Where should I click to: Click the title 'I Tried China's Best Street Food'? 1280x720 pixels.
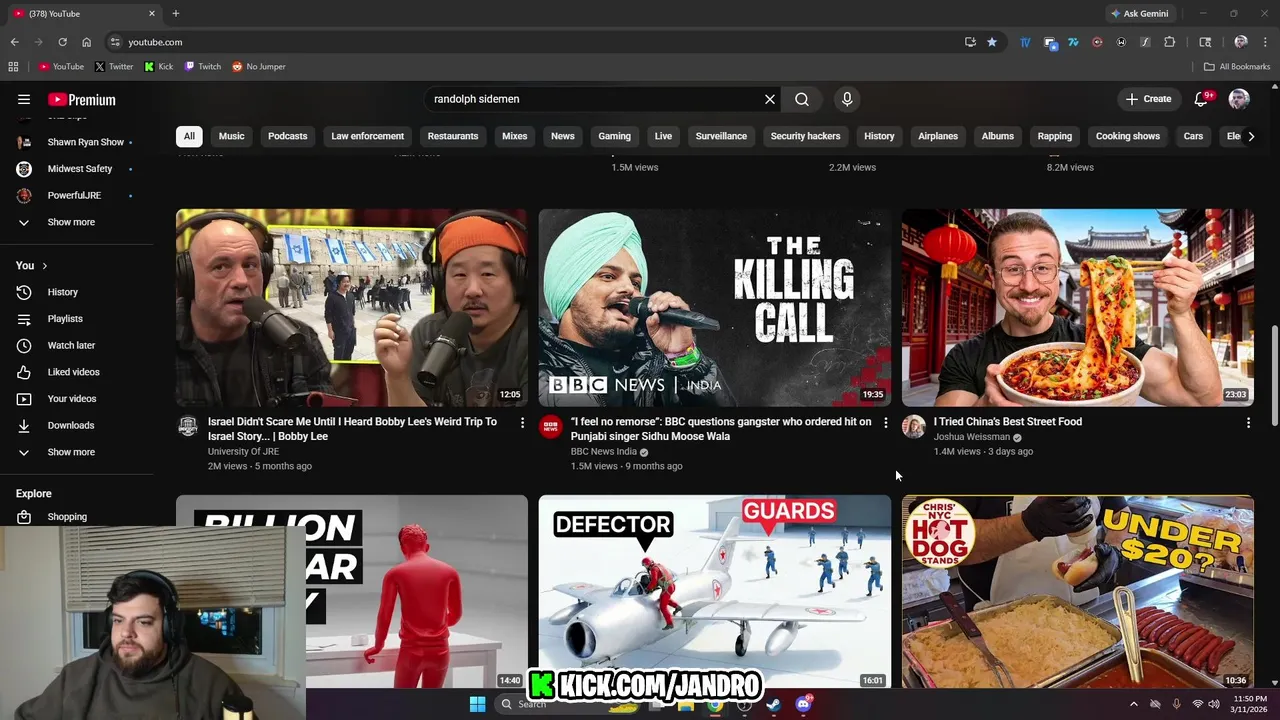point(1008,422)
